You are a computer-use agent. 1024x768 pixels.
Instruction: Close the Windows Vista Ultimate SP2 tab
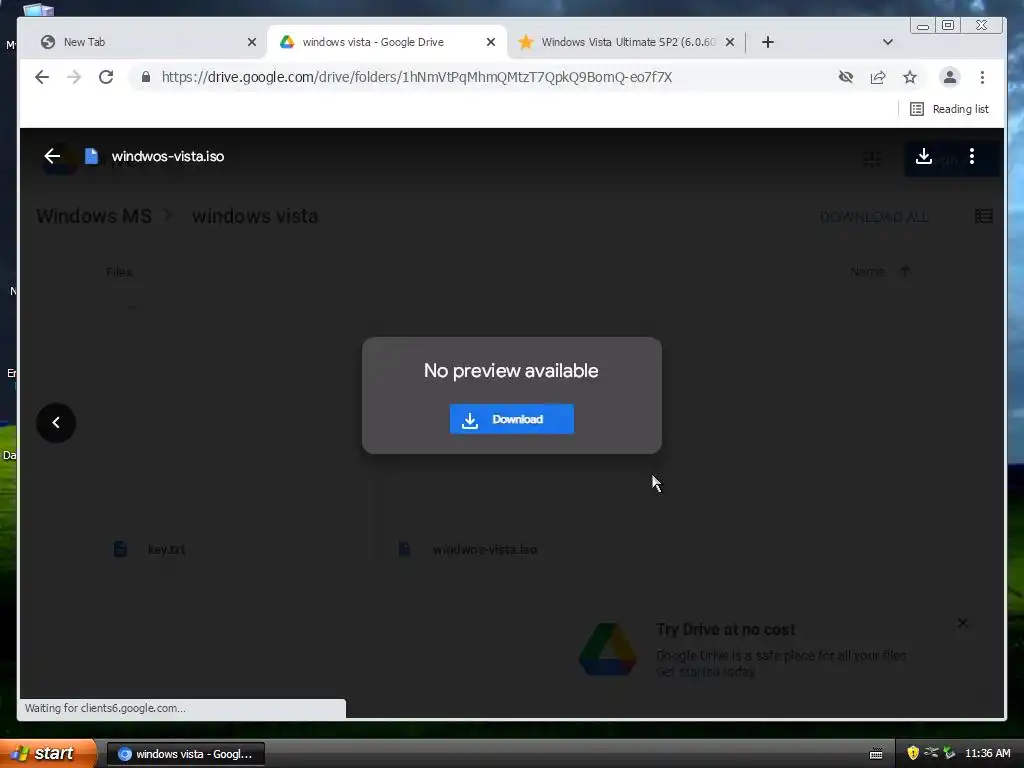click(x=730, y=42)
